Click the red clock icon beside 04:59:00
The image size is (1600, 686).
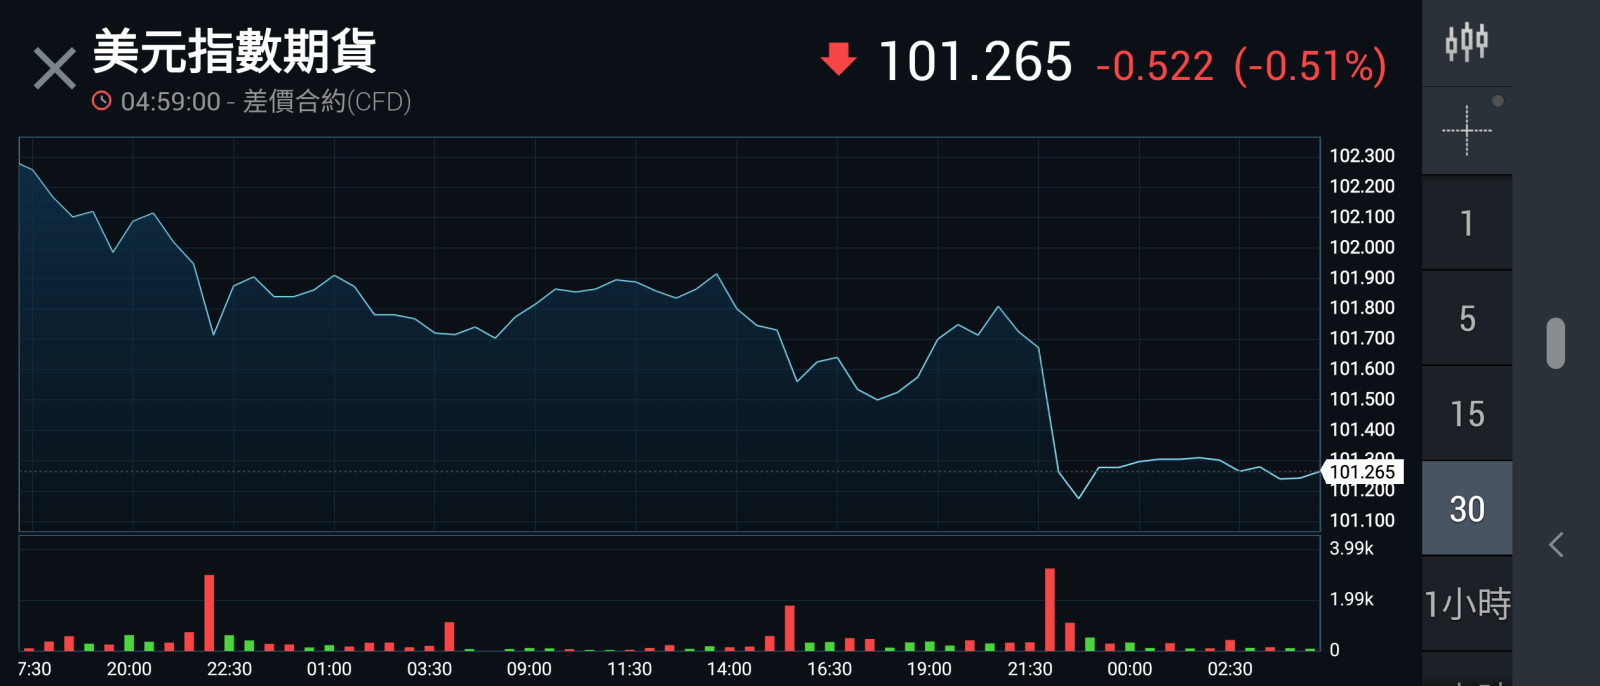point(101,101)
